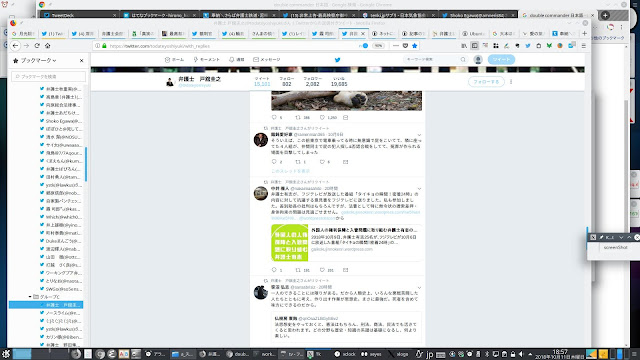Click the jp keyboard layout tray indicator
The width and height of the screenshot is (640, 360).
pos(429,354)
